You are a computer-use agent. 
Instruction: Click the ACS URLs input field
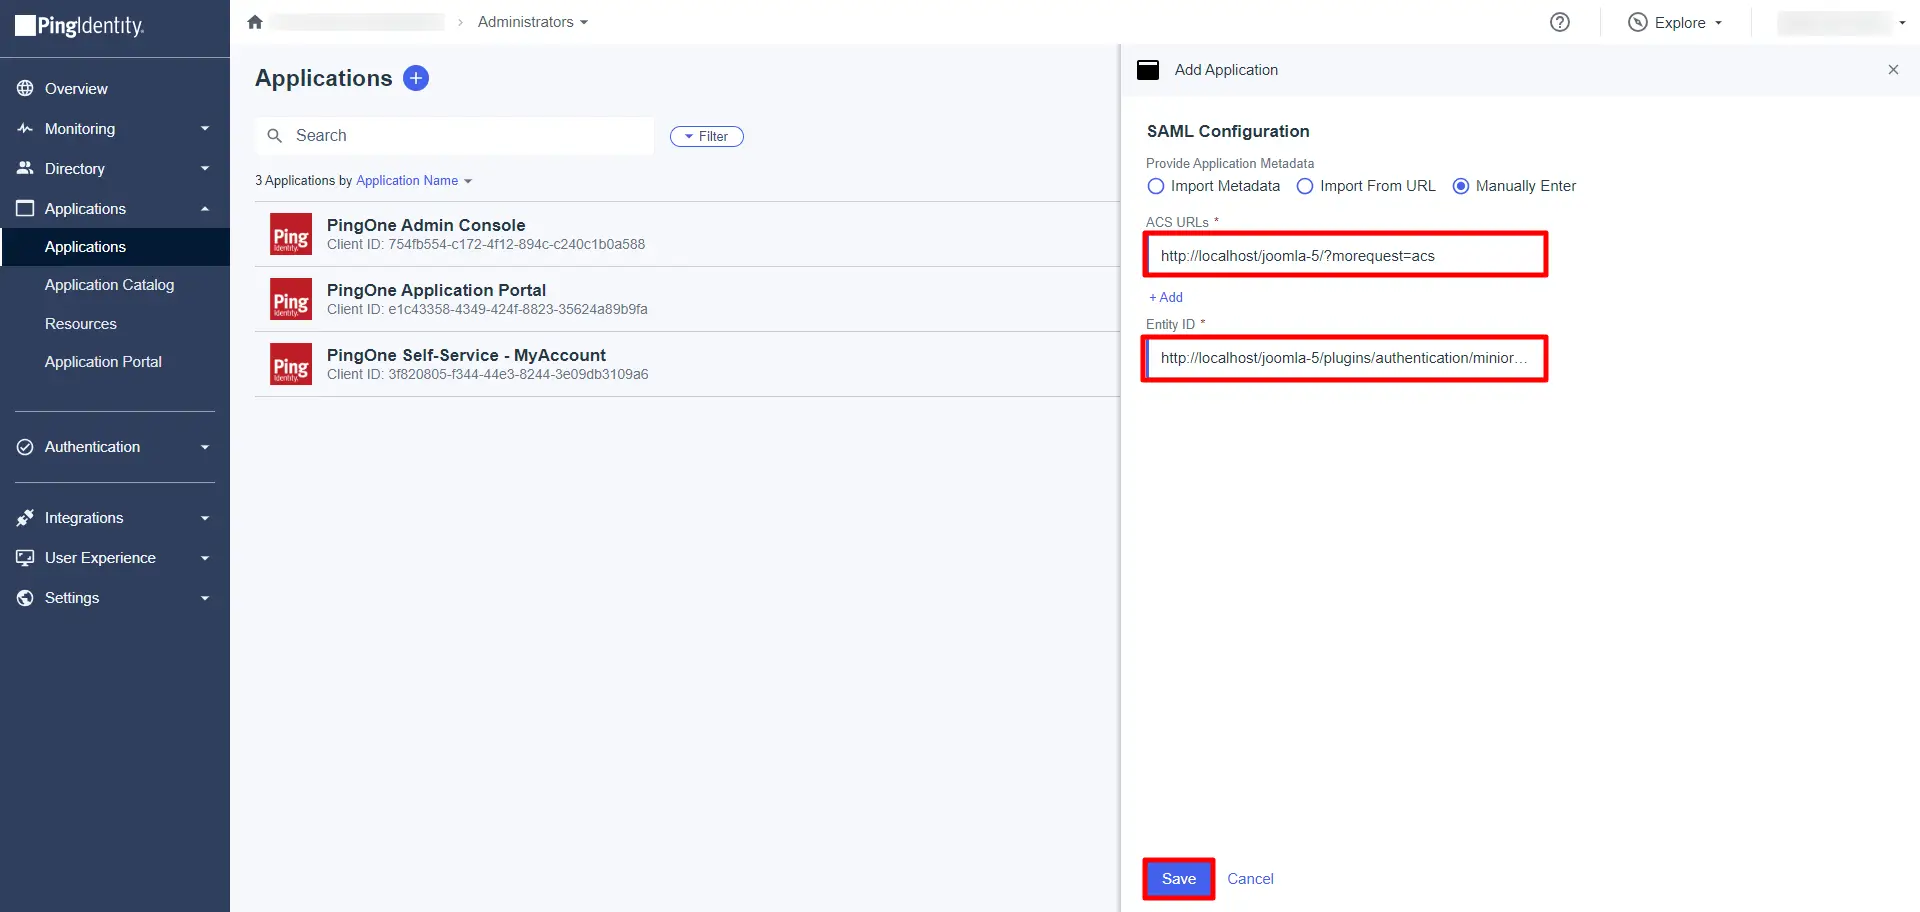click(1346, 255)
